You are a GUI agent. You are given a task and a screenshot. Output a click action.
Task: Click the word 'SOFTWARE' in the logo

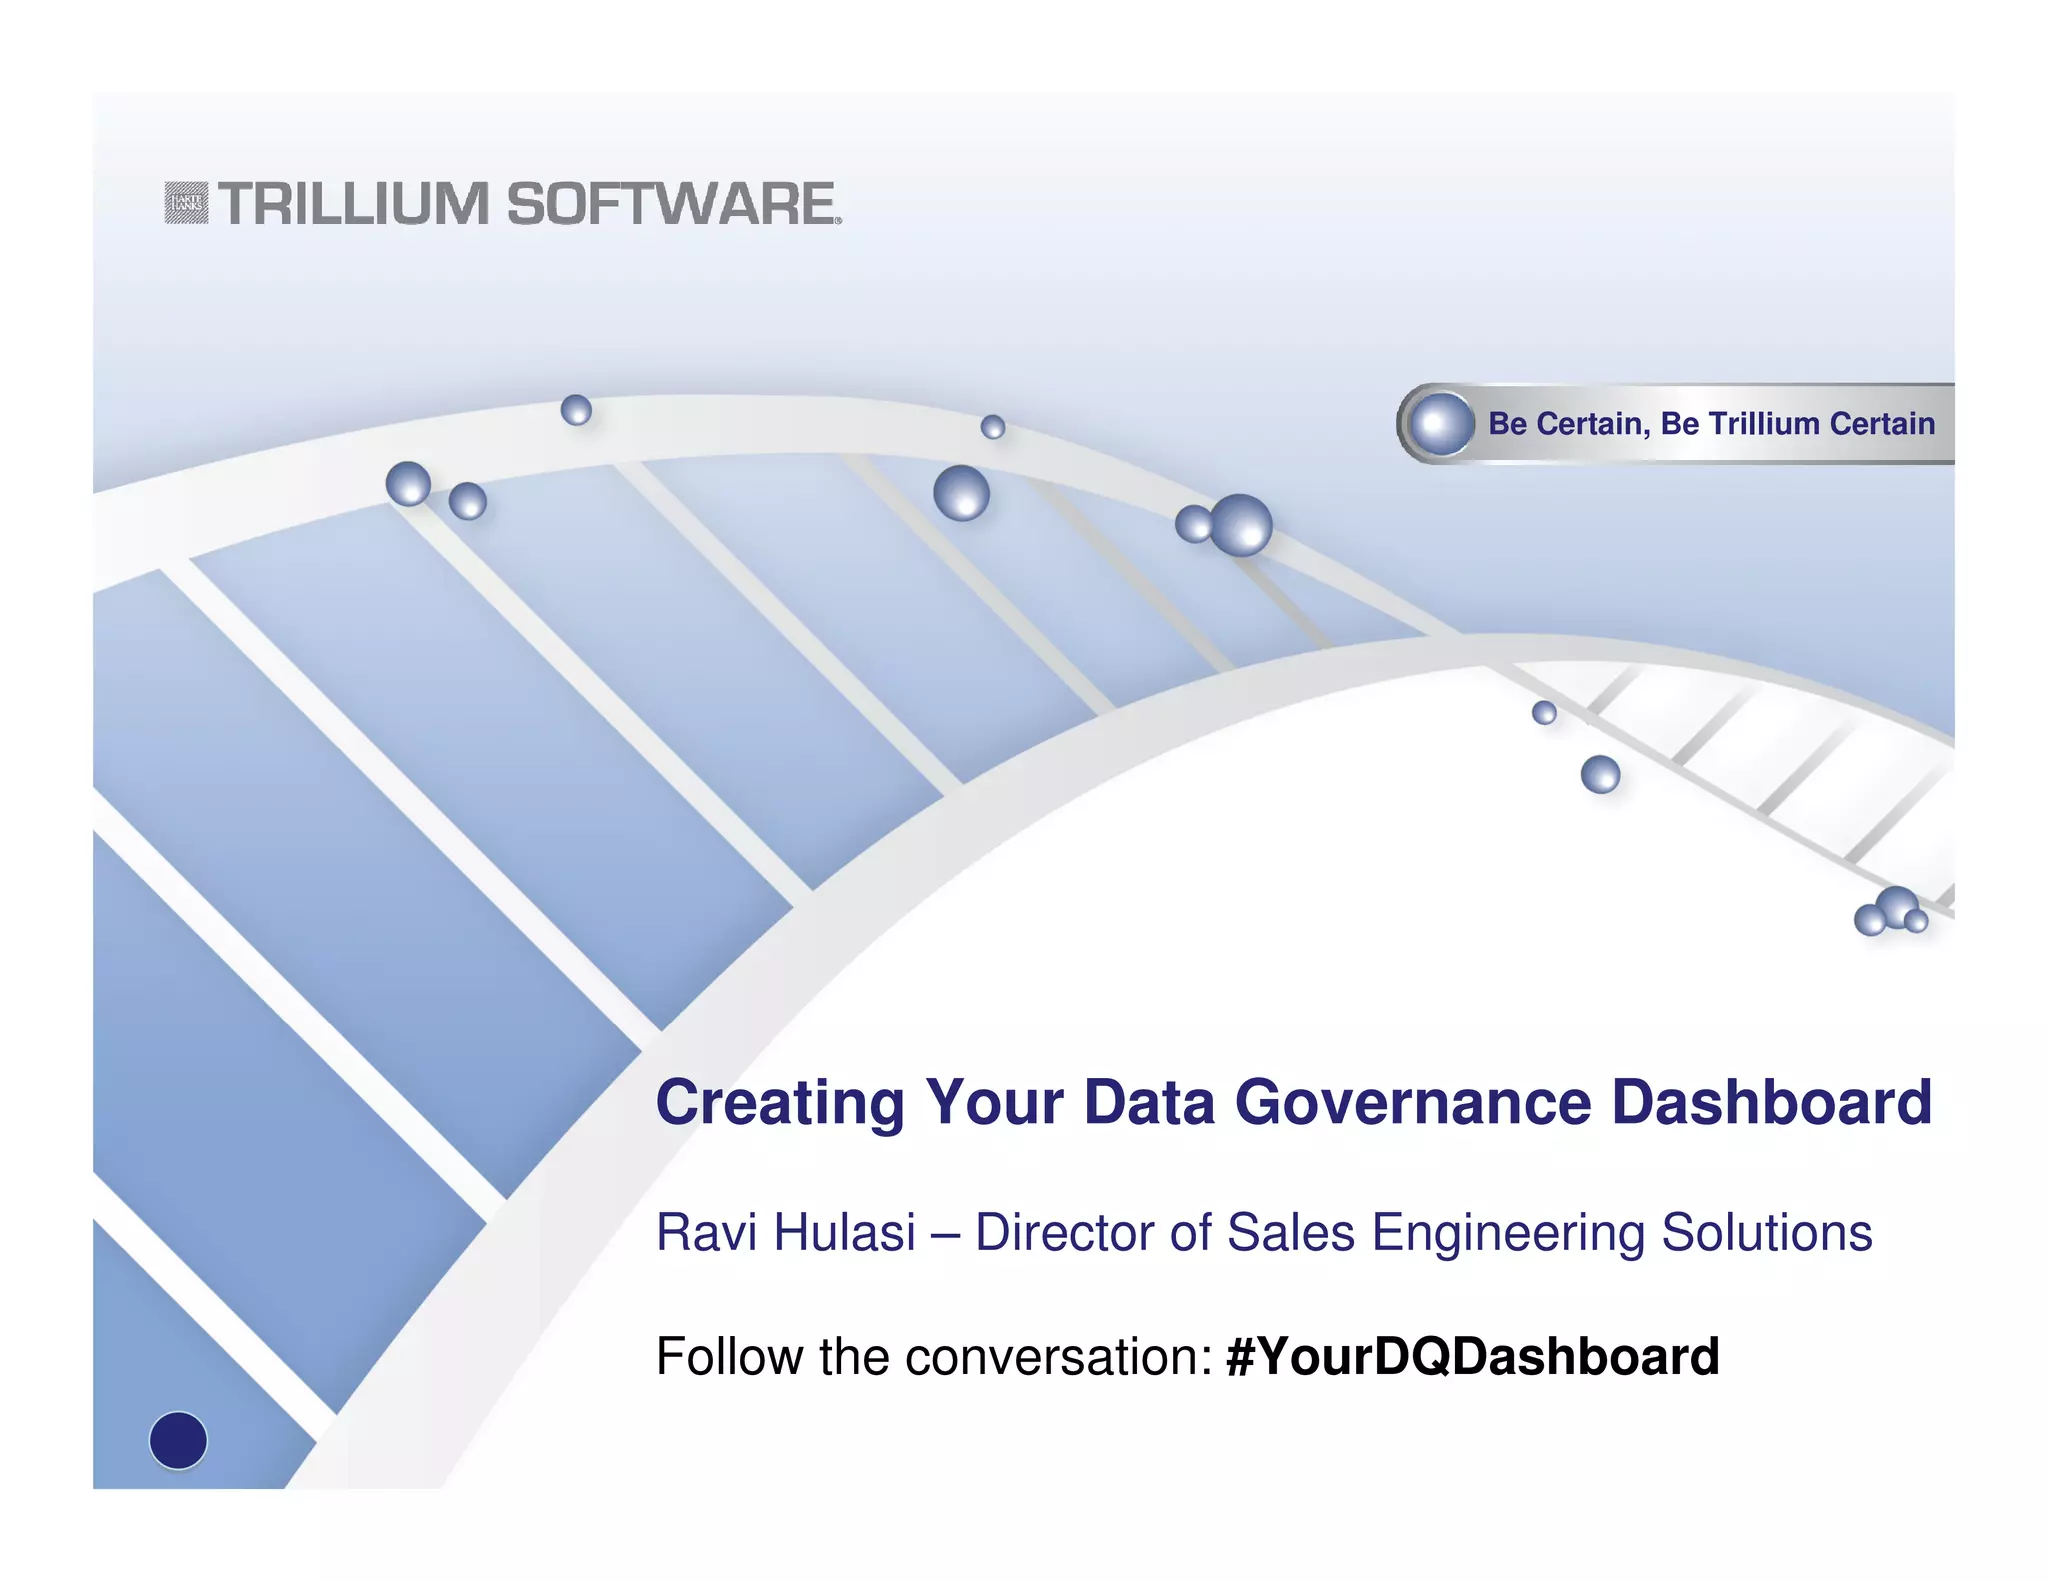point(674,204)
